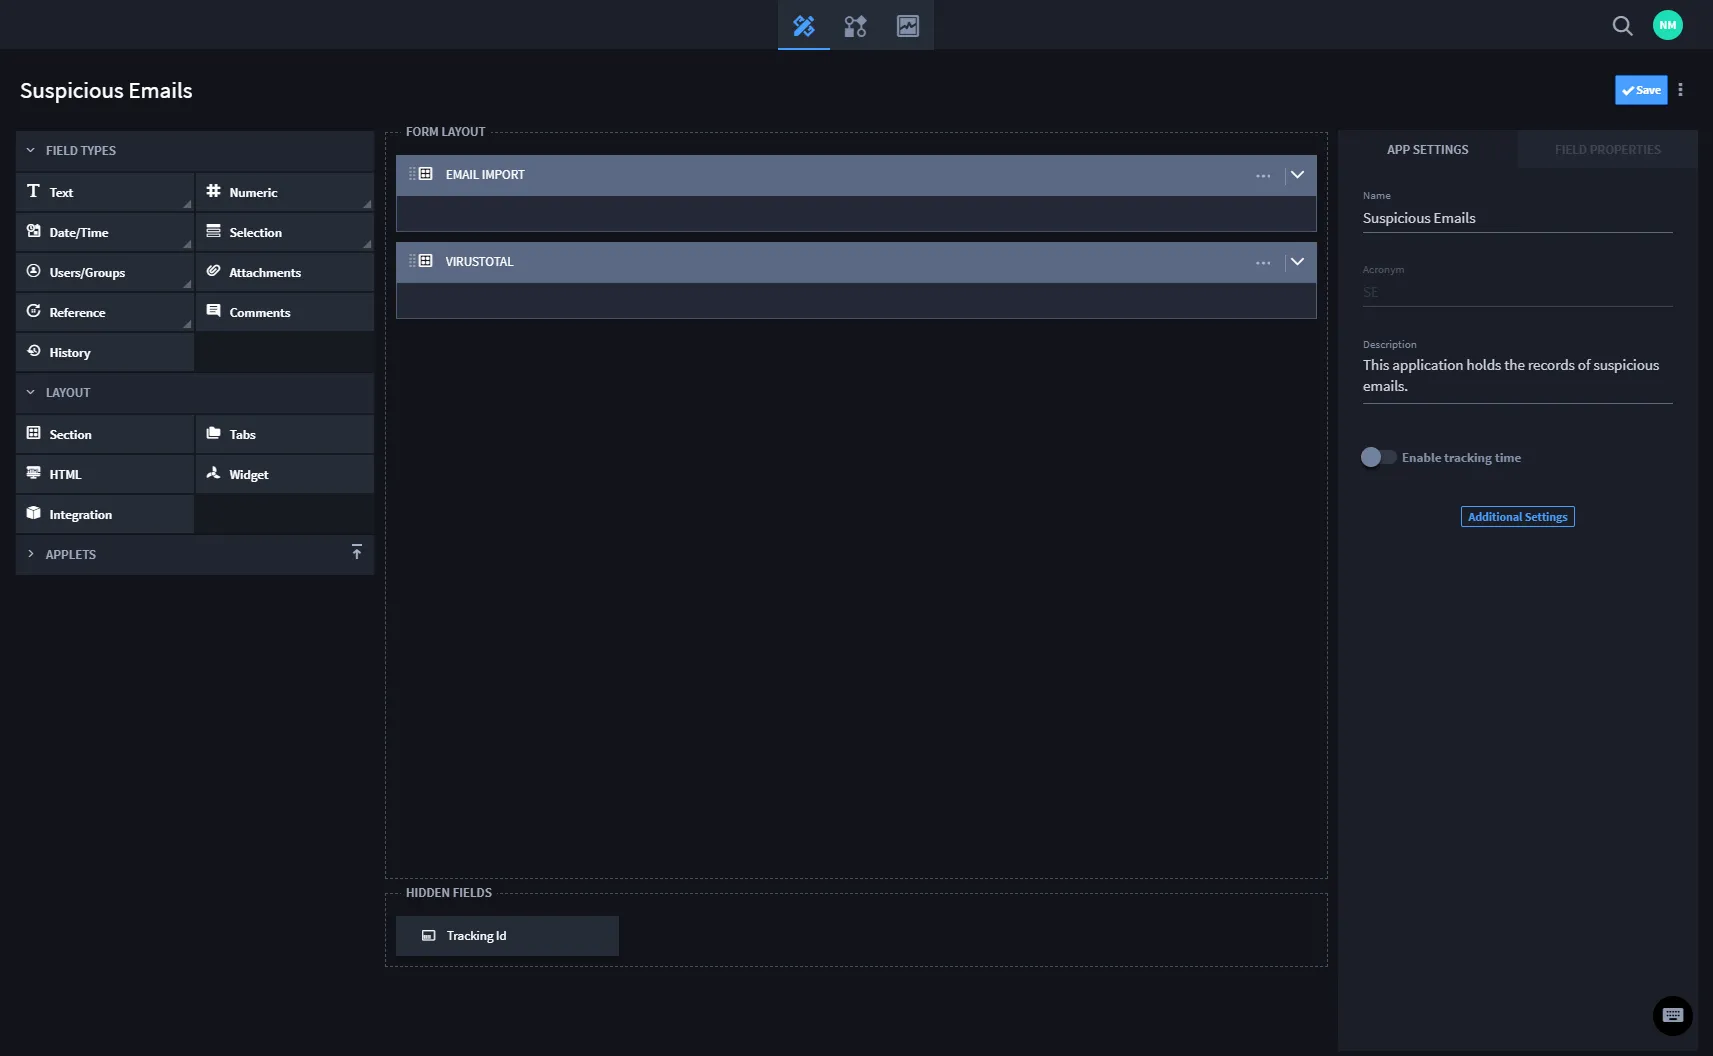Switch to the App Settings tab
The width and height of the screenshot is (1713, 1056).
point(1427,149)
